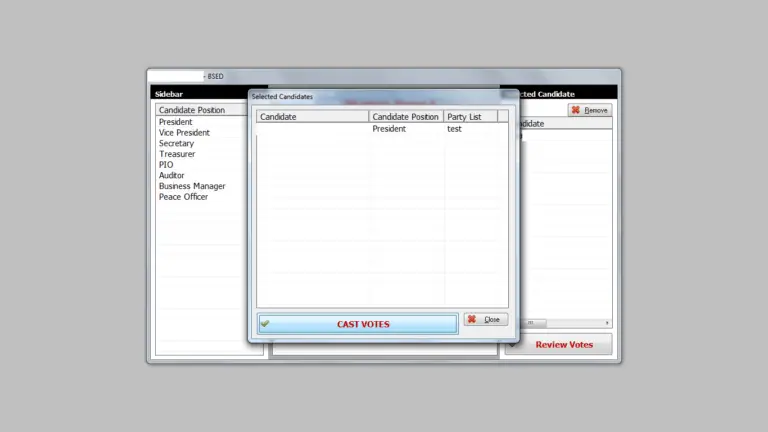This screenshot has width=768, height=432.
Task: Select the President cell in dialog table
Action: pos(389,129)
